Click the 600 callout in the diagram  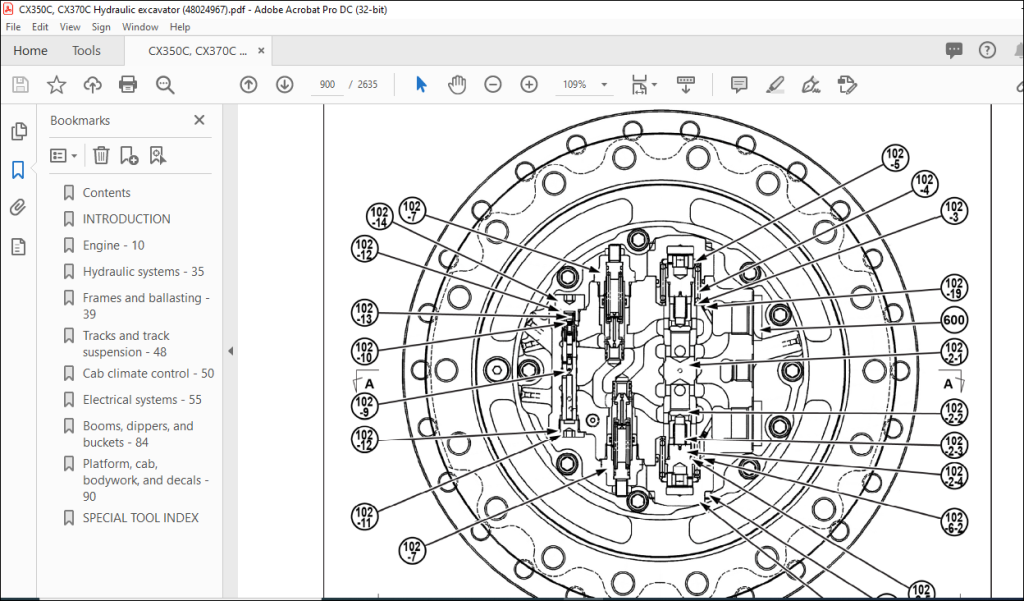[954, 320]
